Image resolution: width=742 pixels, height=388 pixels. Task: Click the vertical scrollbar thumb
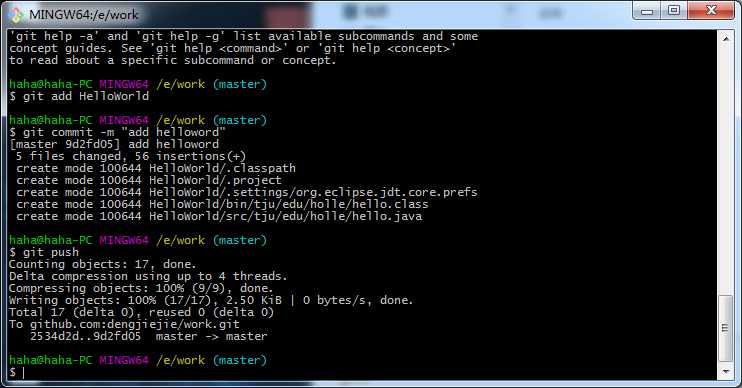725,328
